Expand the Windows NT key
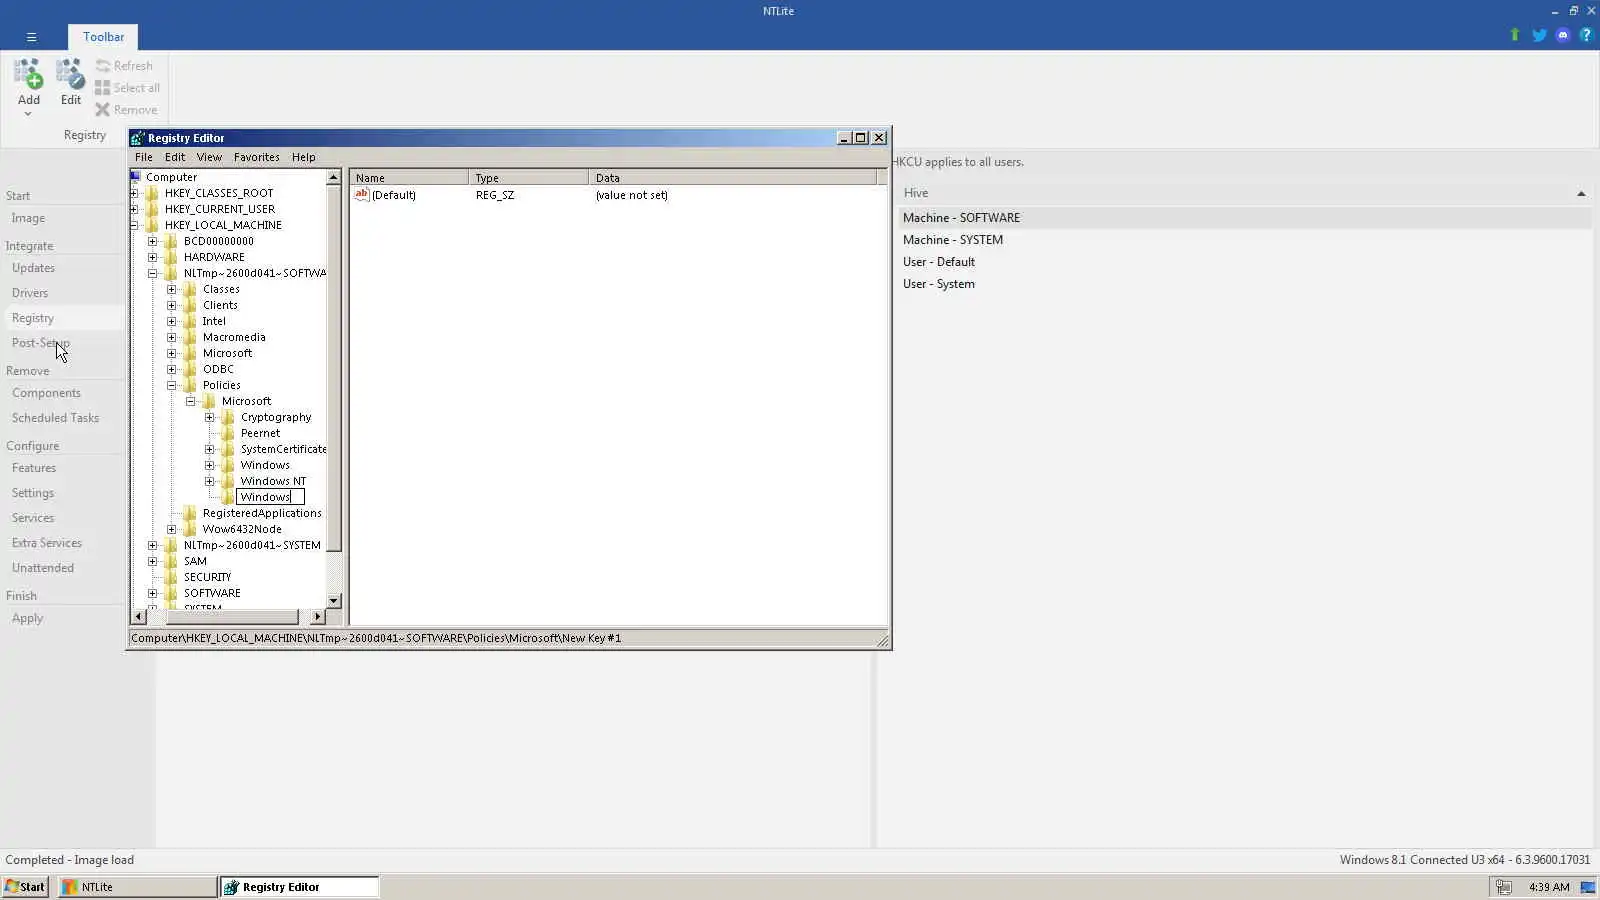 [x=210, y=481]
